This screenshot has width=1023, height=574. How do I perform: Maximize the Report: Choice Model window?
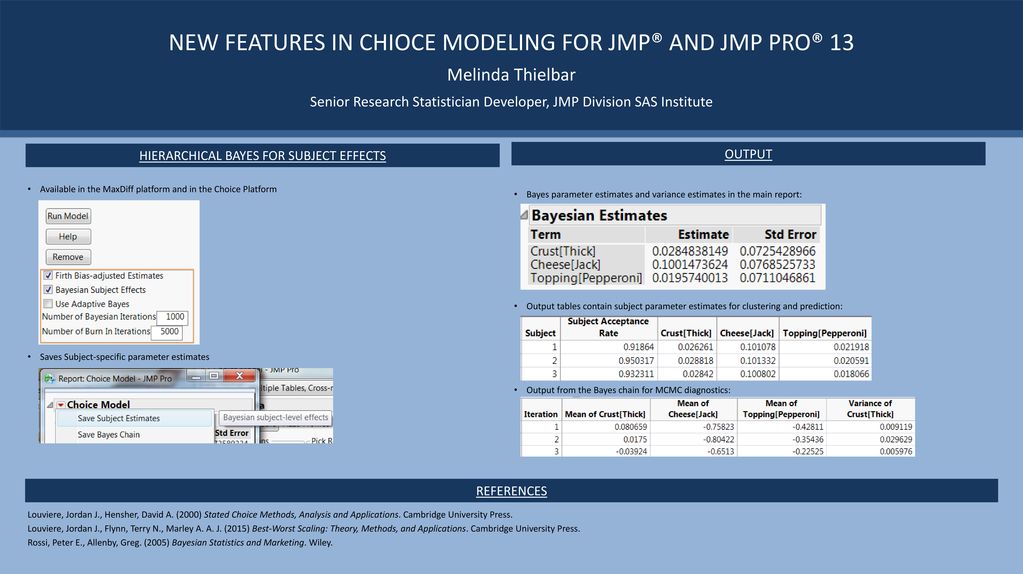(213, 376)
